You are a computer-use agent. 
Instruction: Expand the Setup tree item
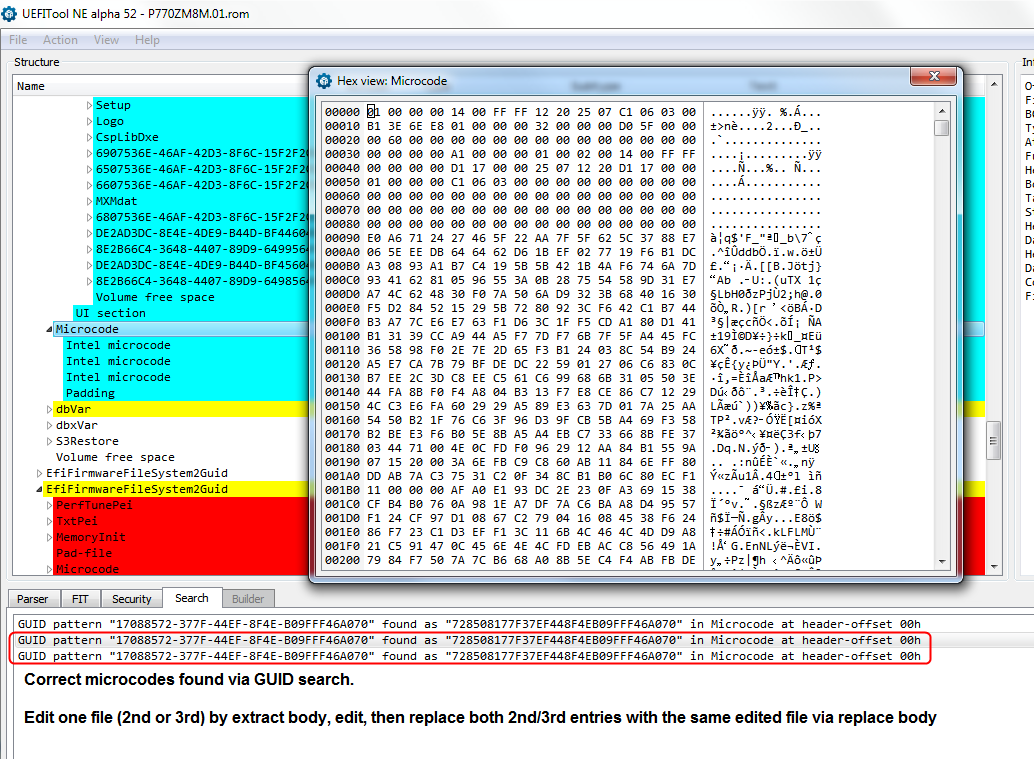pyautogui.click(x=90, y=105)
